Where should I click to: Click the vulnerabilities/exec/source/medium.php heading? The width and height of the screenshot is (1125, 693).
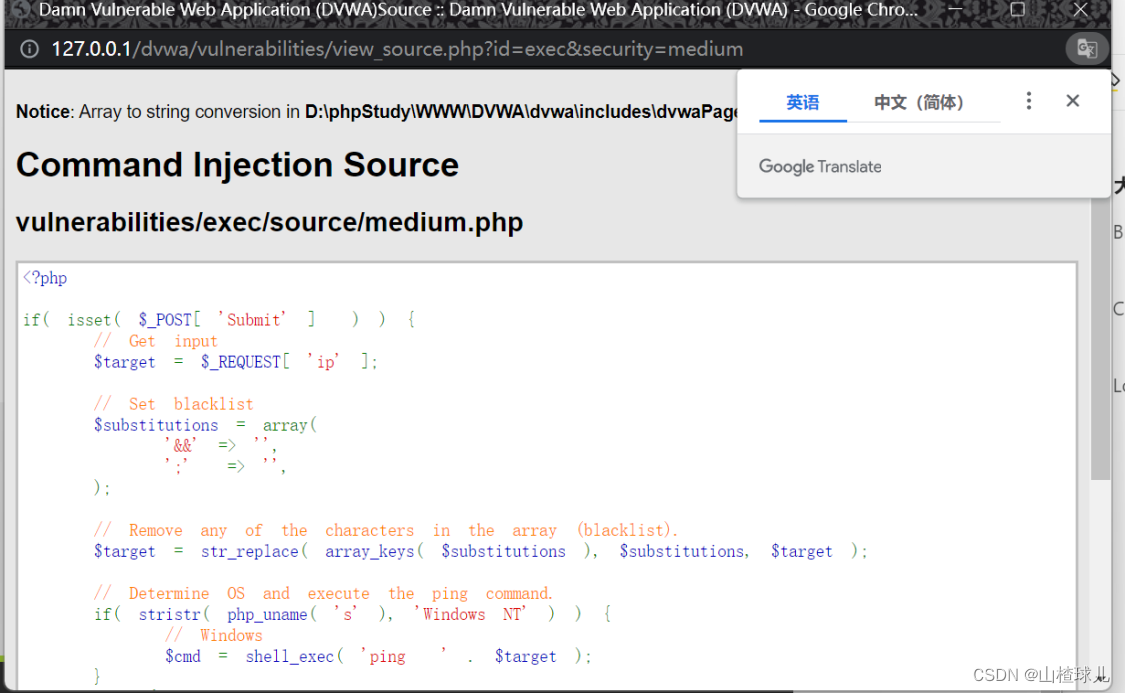coord(269,222)
